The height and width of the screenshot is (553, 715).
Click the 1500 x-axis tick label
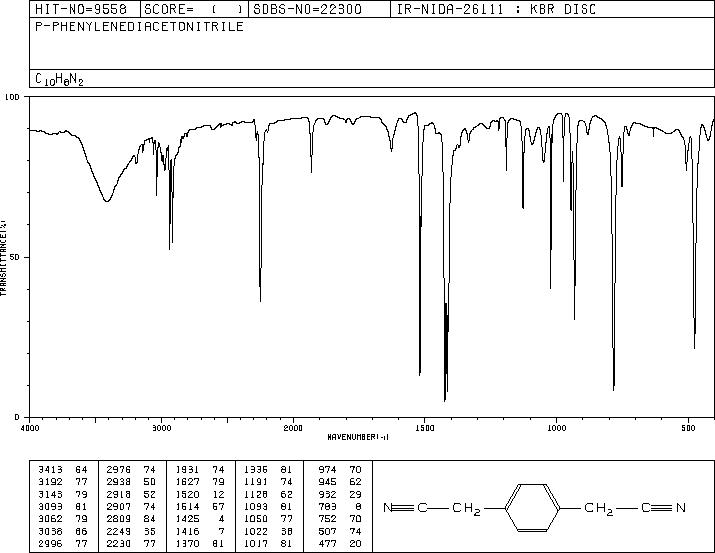(x=425, y=428)
